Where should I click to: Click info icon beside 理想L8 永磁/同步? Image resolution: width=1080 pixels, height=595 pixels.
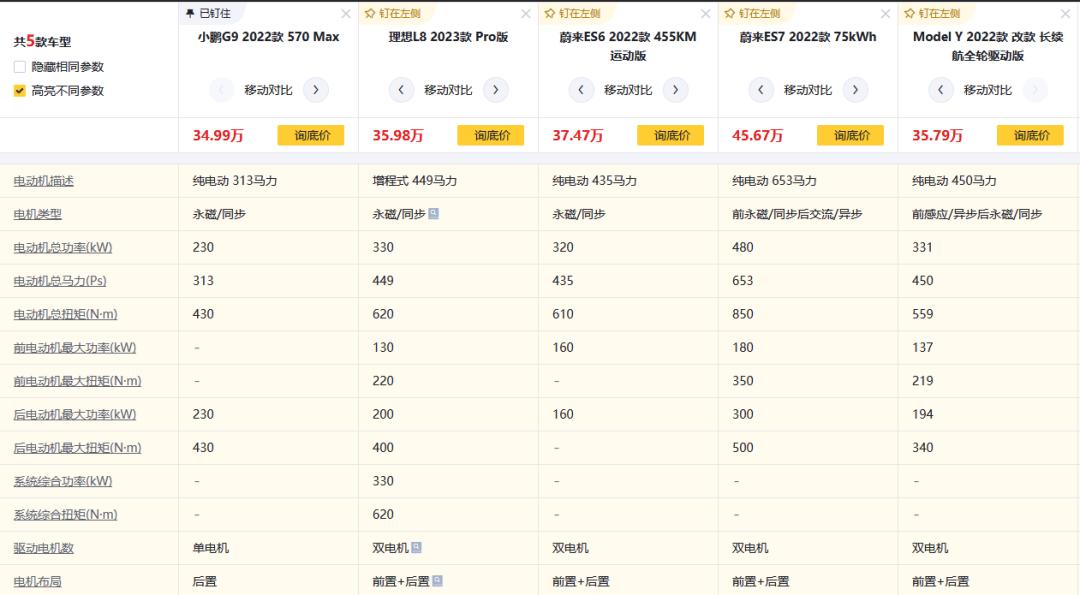click(x=433, y=214)
